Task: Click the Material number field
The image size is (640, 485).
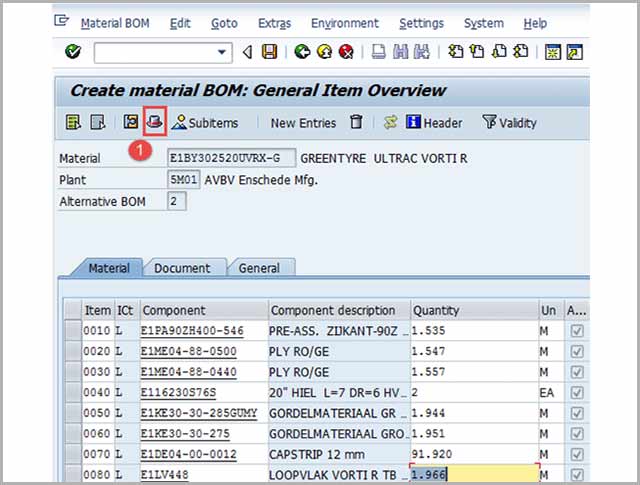Action: click(231, 158)
